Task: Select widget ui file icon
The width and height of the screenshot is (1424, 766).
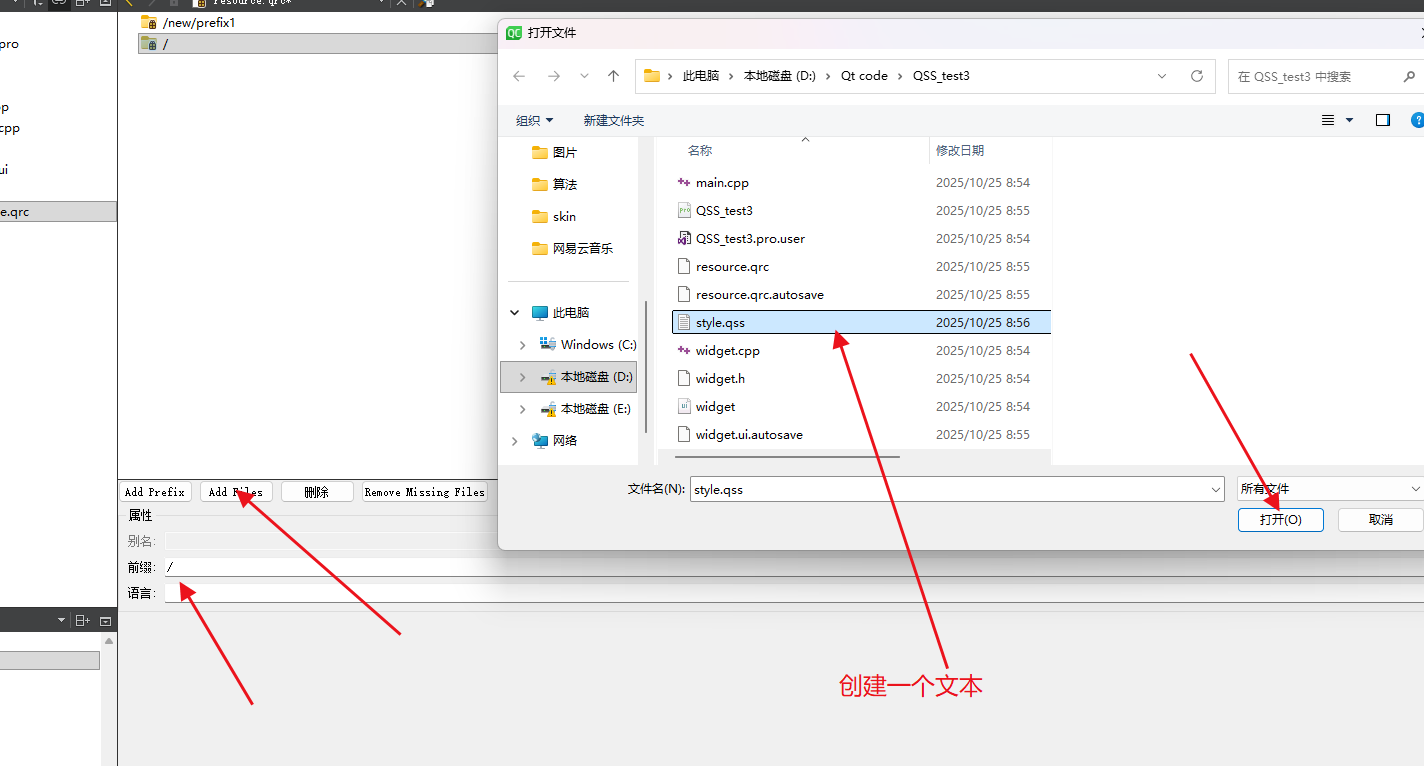Action: (x=684, y=407)
